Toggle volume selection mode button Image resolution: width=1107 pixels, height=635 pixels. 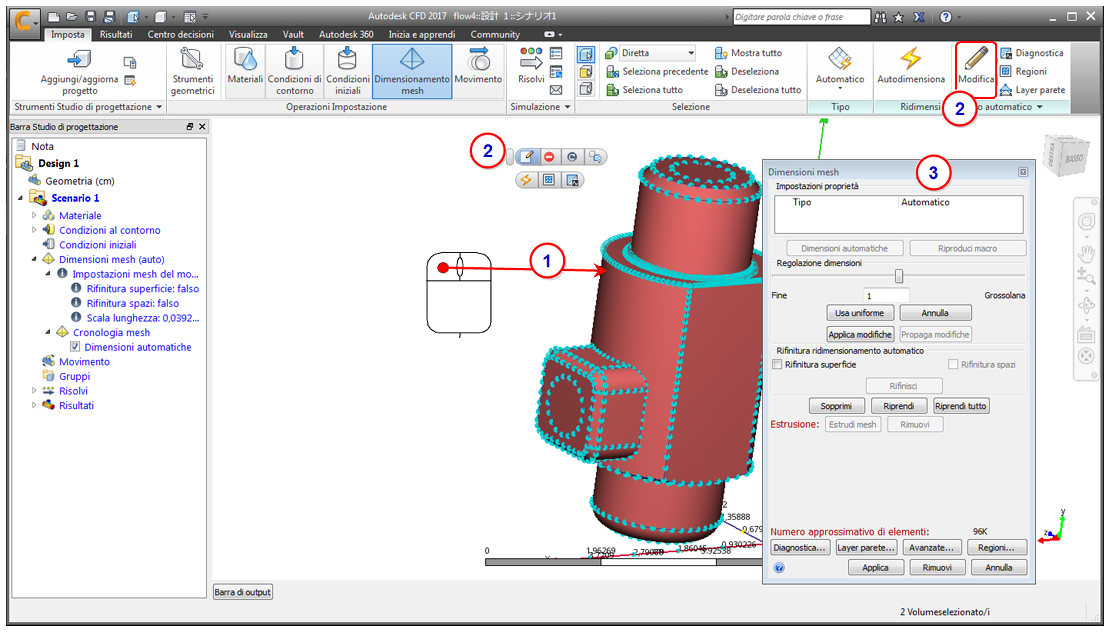click(586, 54)
